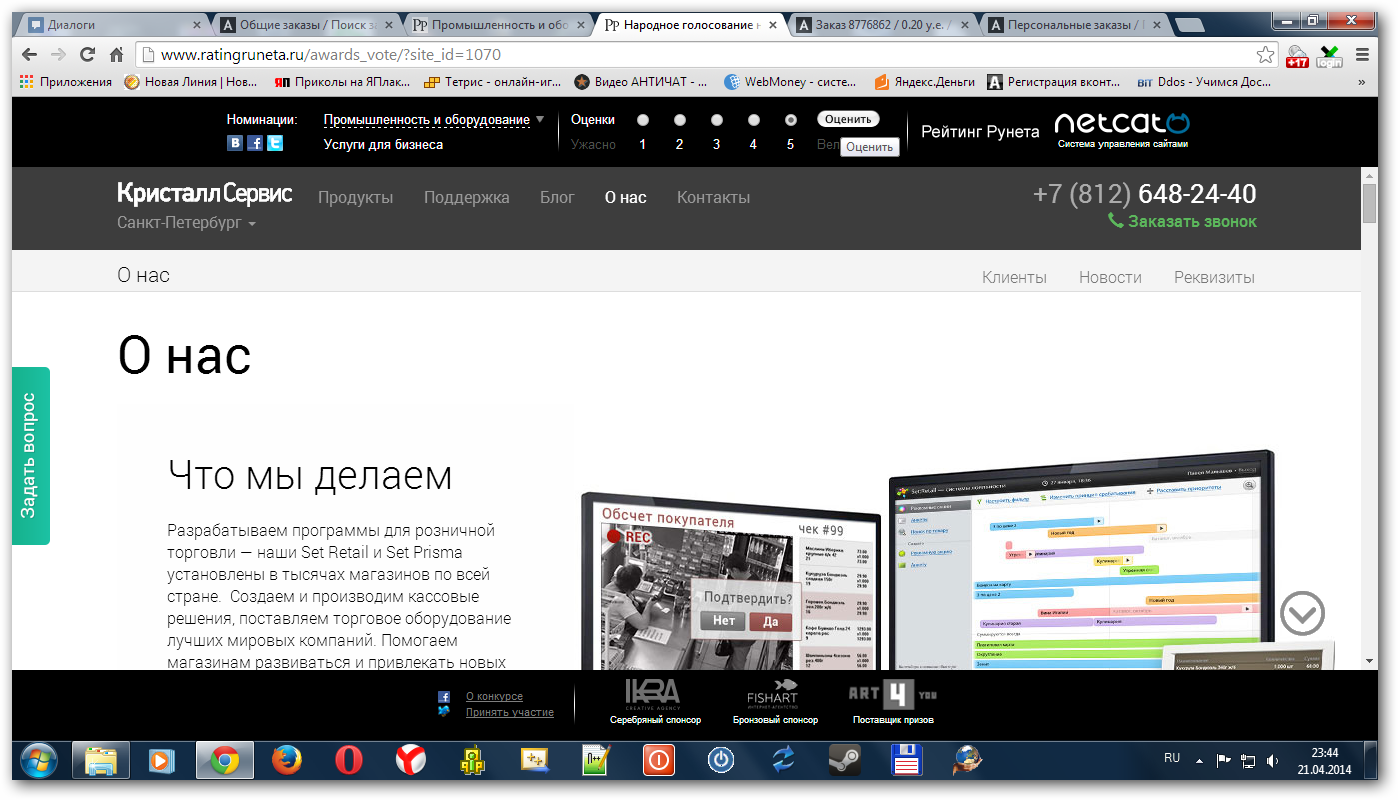Screen dimensions: 1398x800
Task: Click the Нет button in screenshot image
Action: point(724,620)
